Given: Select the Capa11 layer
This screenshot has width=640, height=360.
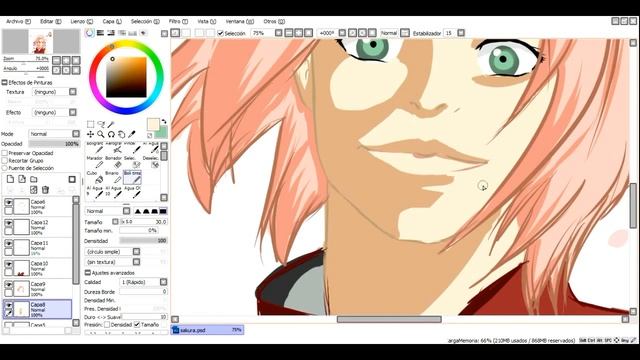Looking at the screenshot, I should click(x=38, y=248).
